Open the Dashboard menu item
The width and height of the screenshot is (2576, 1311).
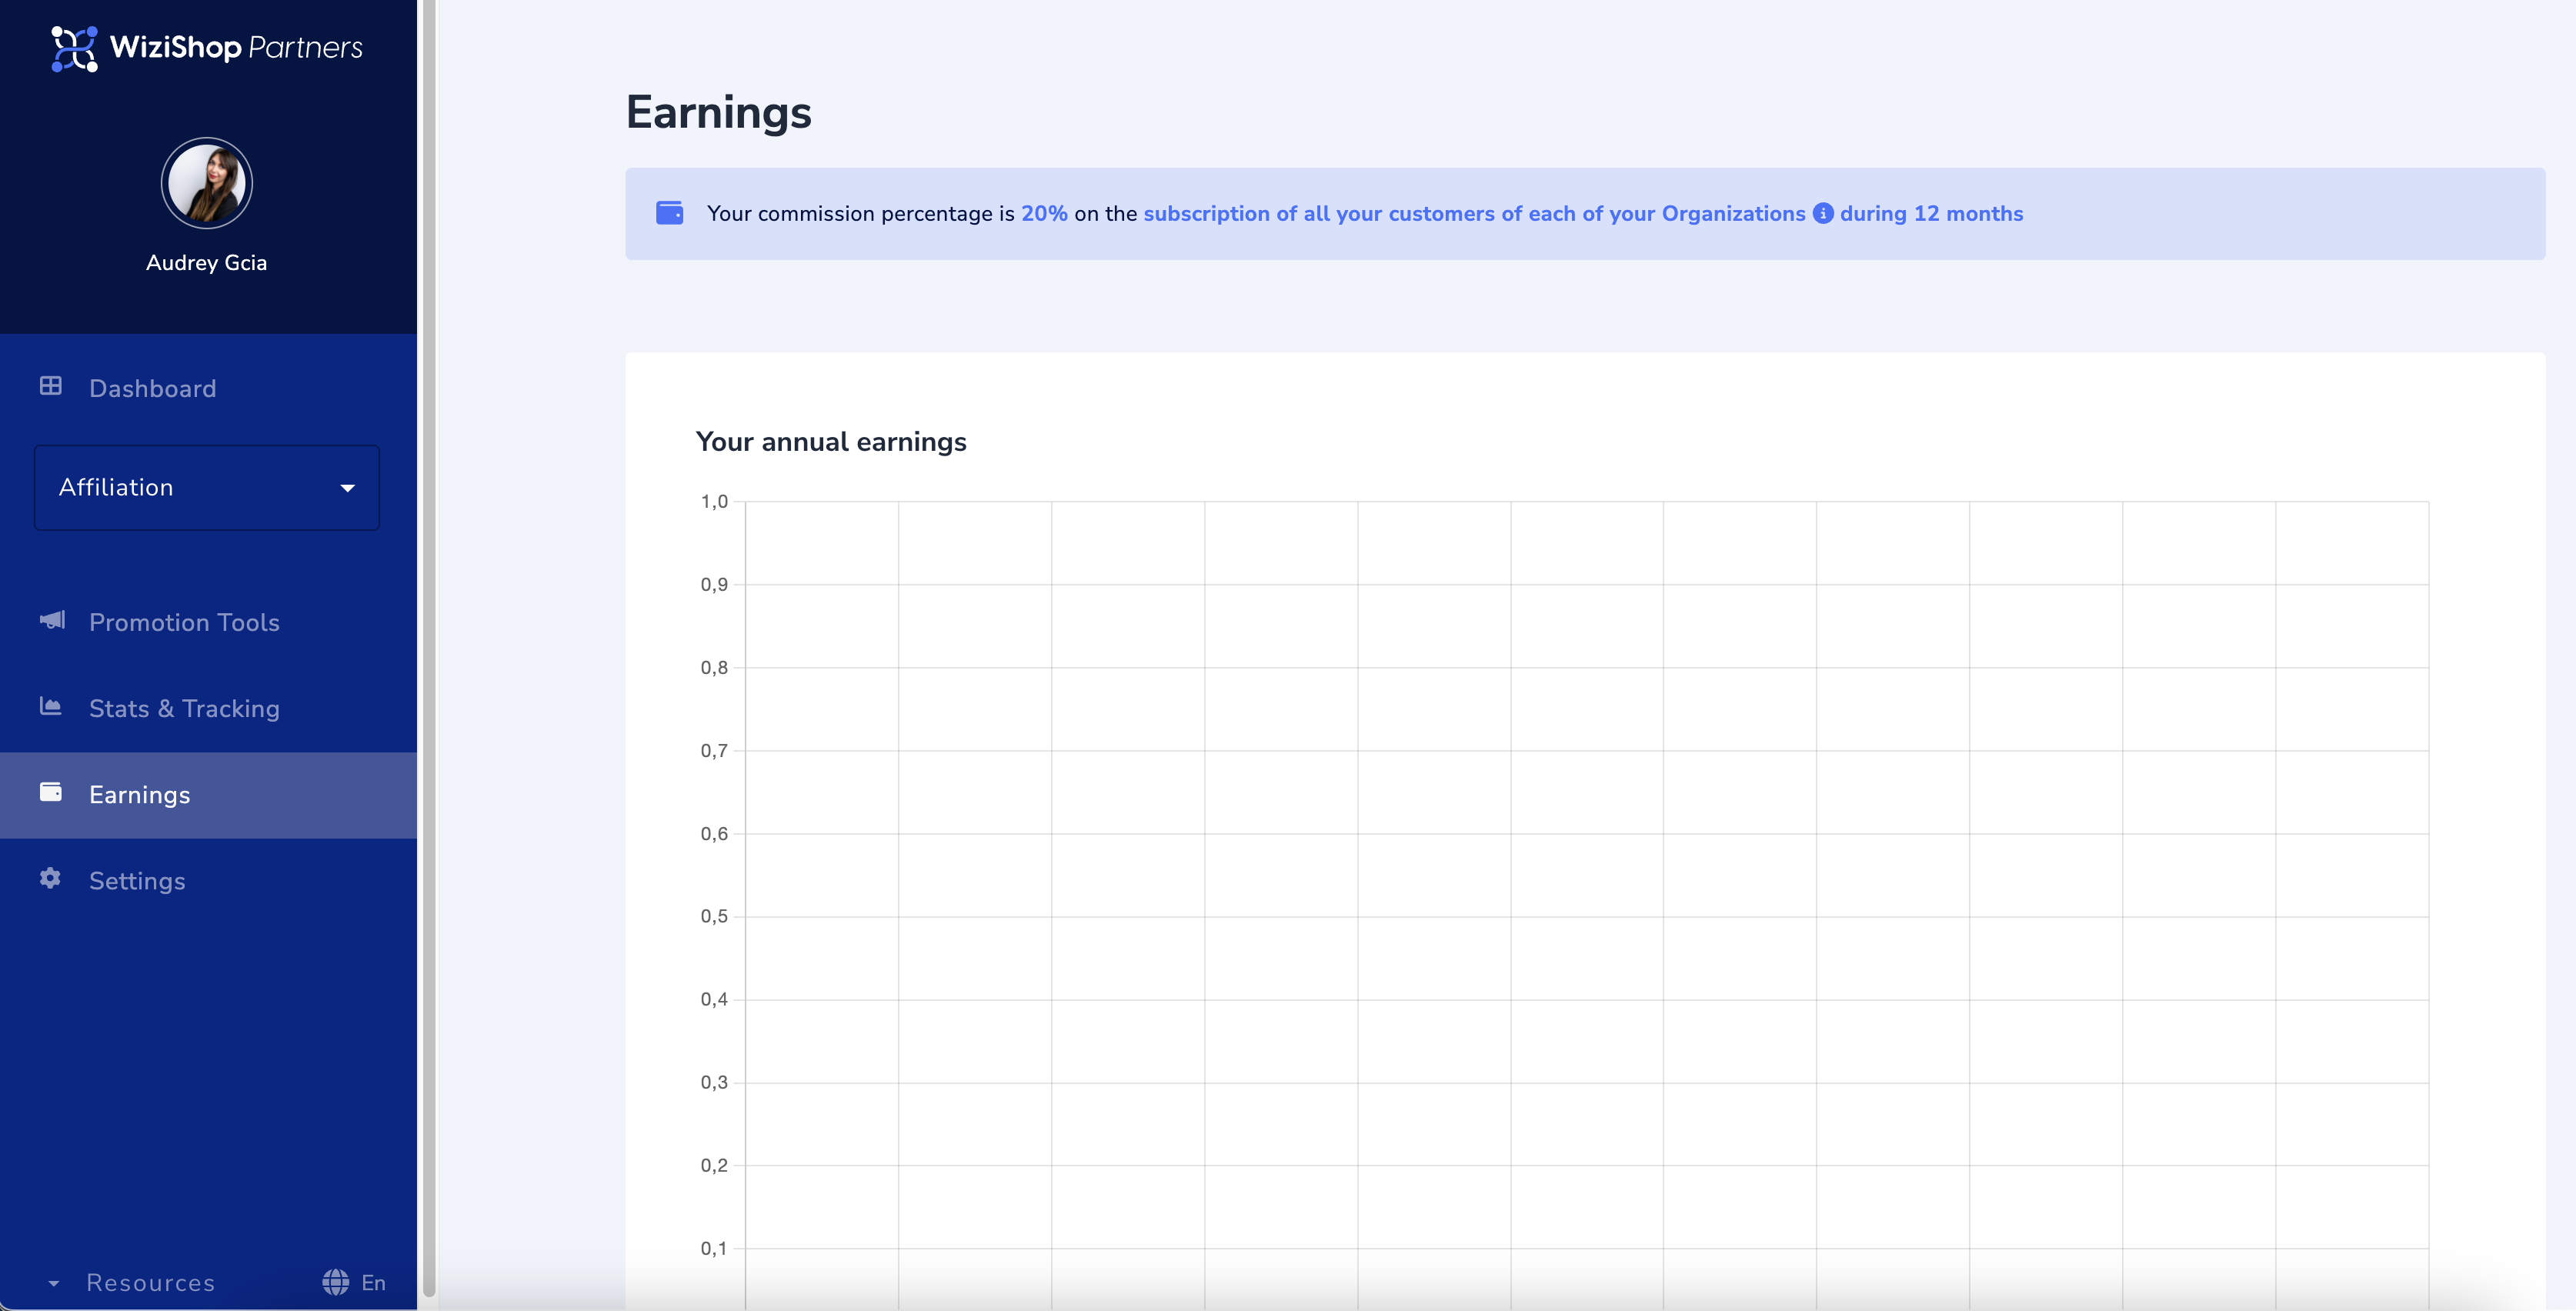[208, 388]
